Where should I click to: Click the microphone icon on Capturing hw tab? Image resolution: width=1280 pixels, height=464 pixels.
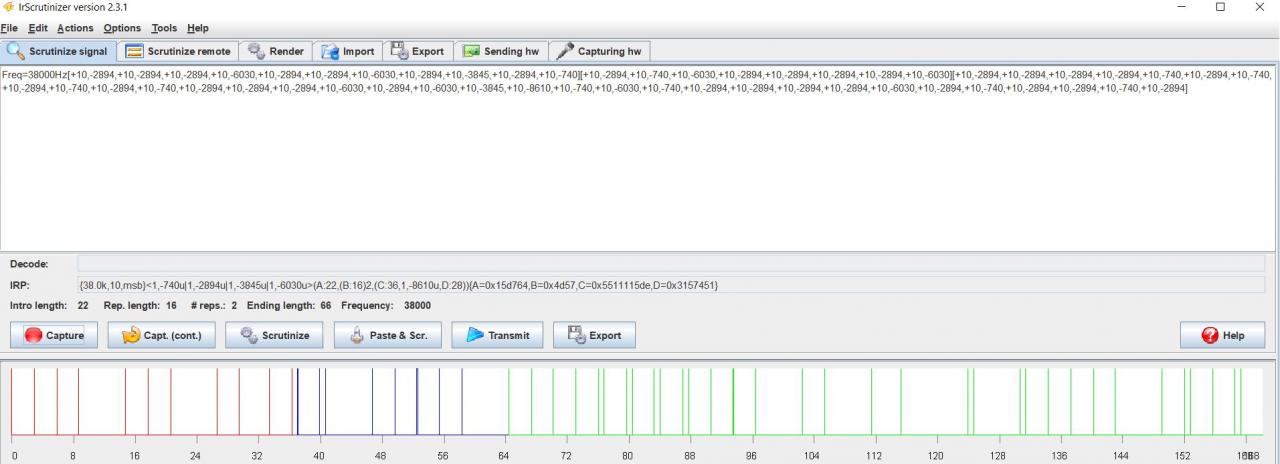565,51
